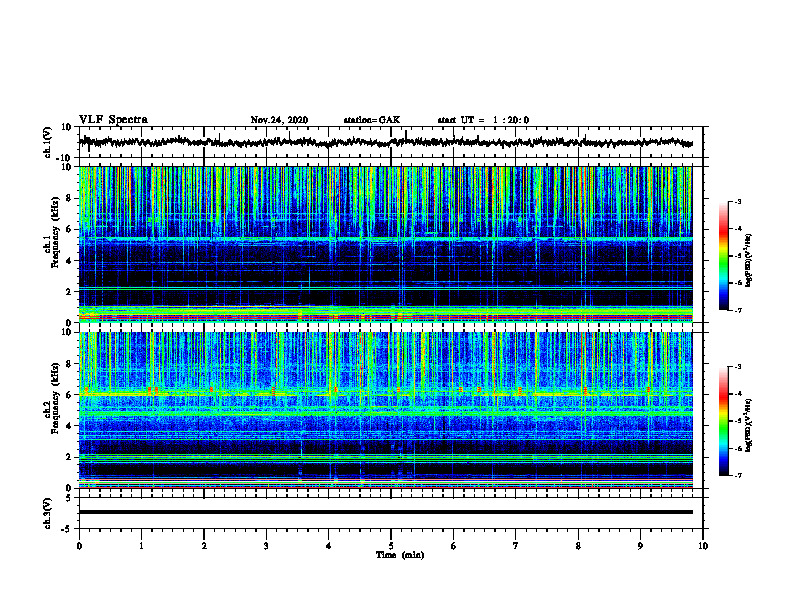Click the "station=GAK" header label
The width and height of the screenshot is (792, 612).
point(372,120)
